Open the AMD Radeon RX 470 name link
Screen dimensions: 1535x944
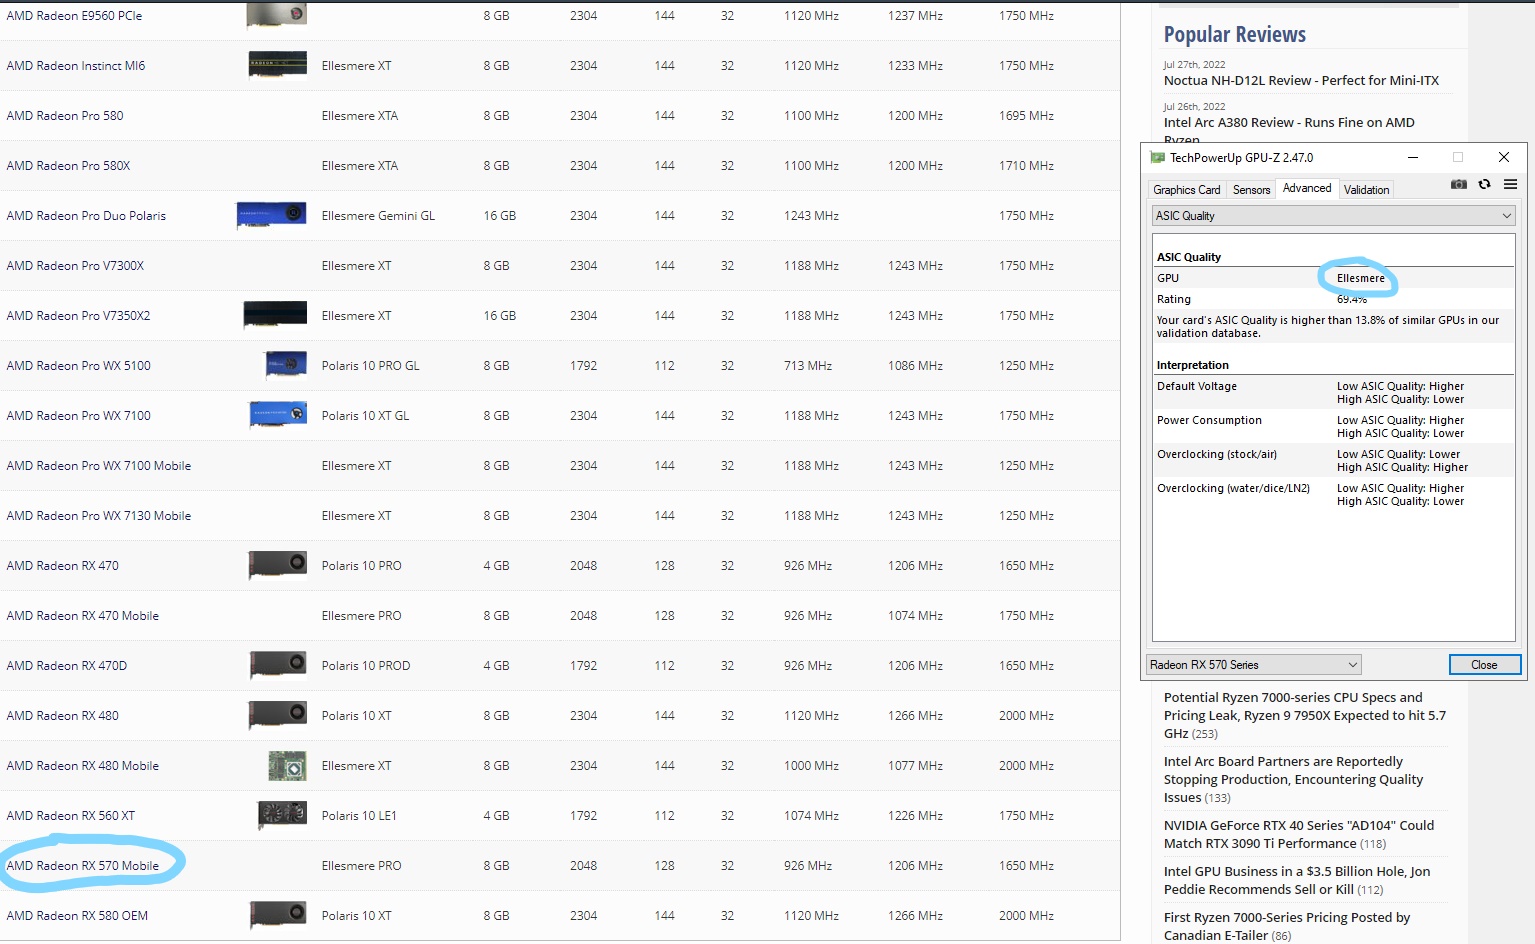pos(62,566)
